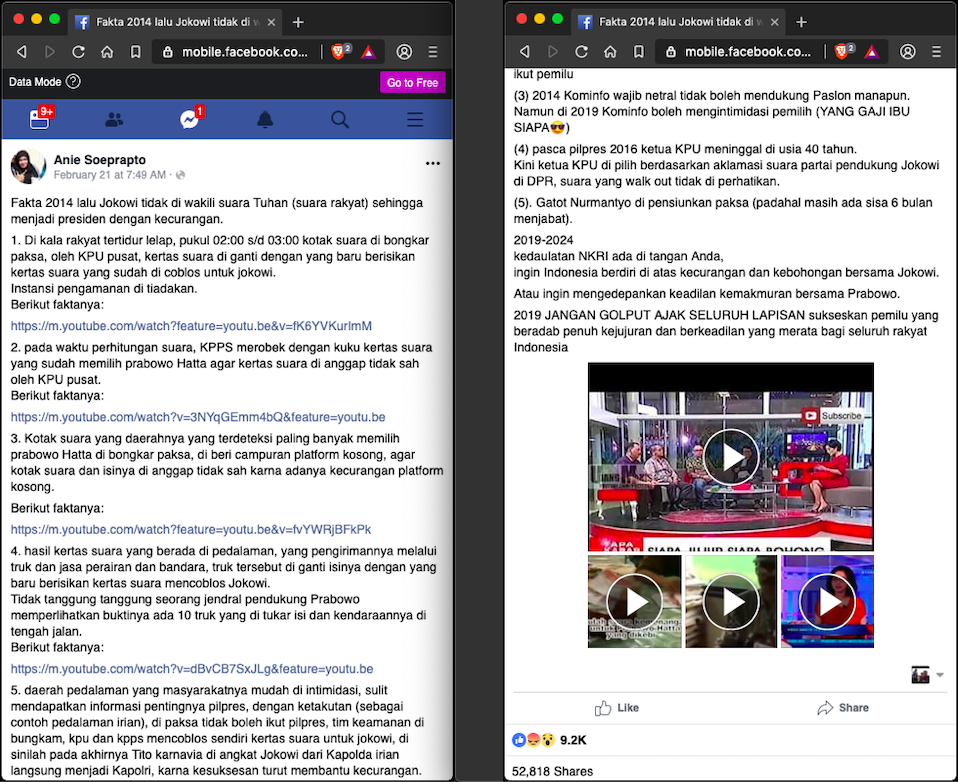Image resolution: width=958 pixels, height=782 pixels.
Task: Open Messenger icon with 1 notification
Action: pos(190,120)
